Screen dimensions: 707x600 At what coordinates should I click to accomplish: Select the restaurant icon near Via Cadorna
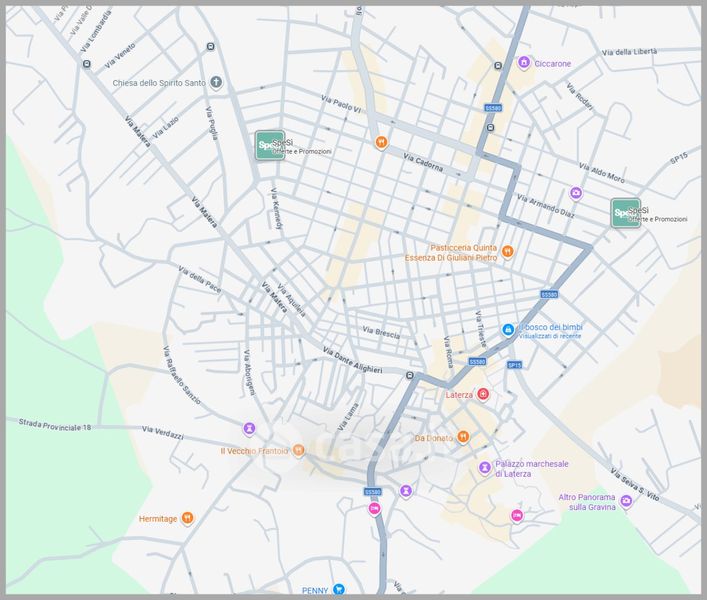381,143
